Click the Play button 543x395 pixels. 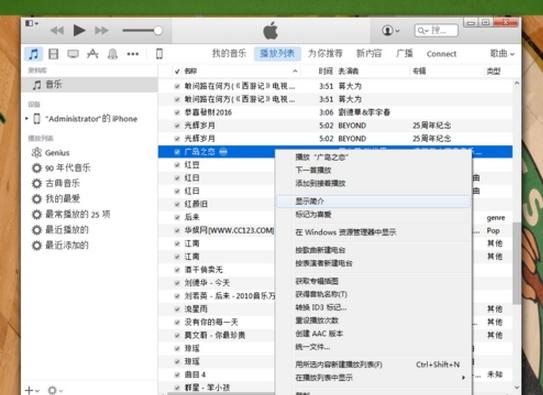click(79, 30)
